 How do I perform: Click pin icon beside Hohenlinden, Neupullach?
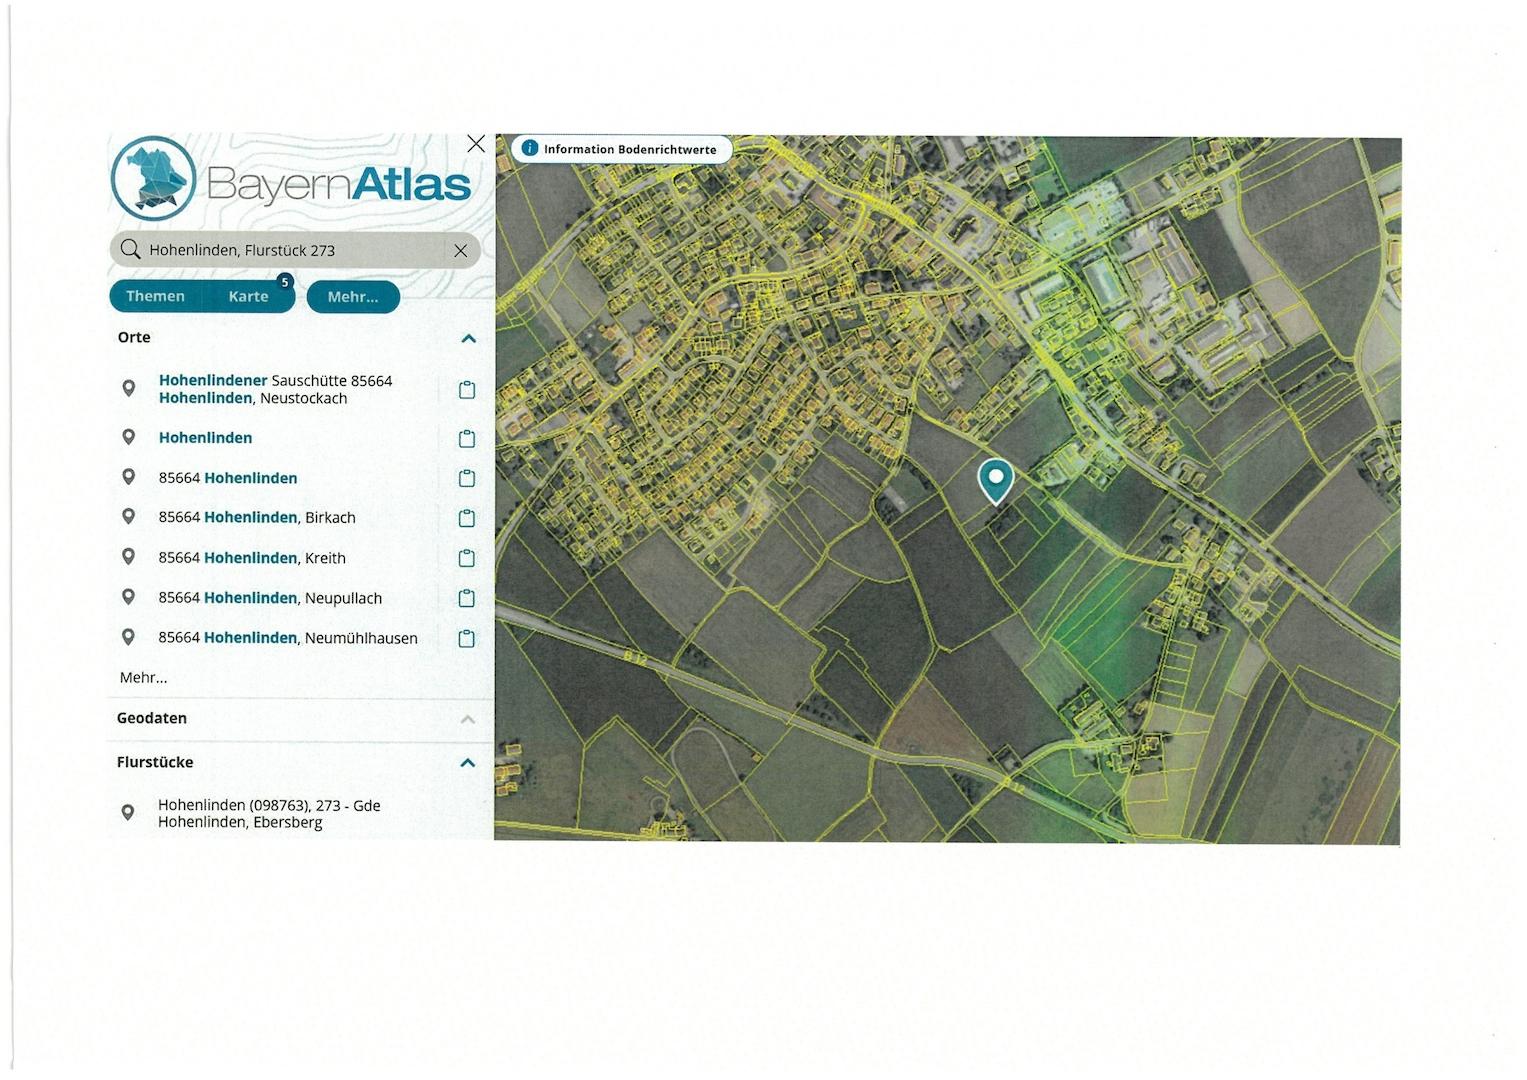pyautogui.click(x=128, y=596)
